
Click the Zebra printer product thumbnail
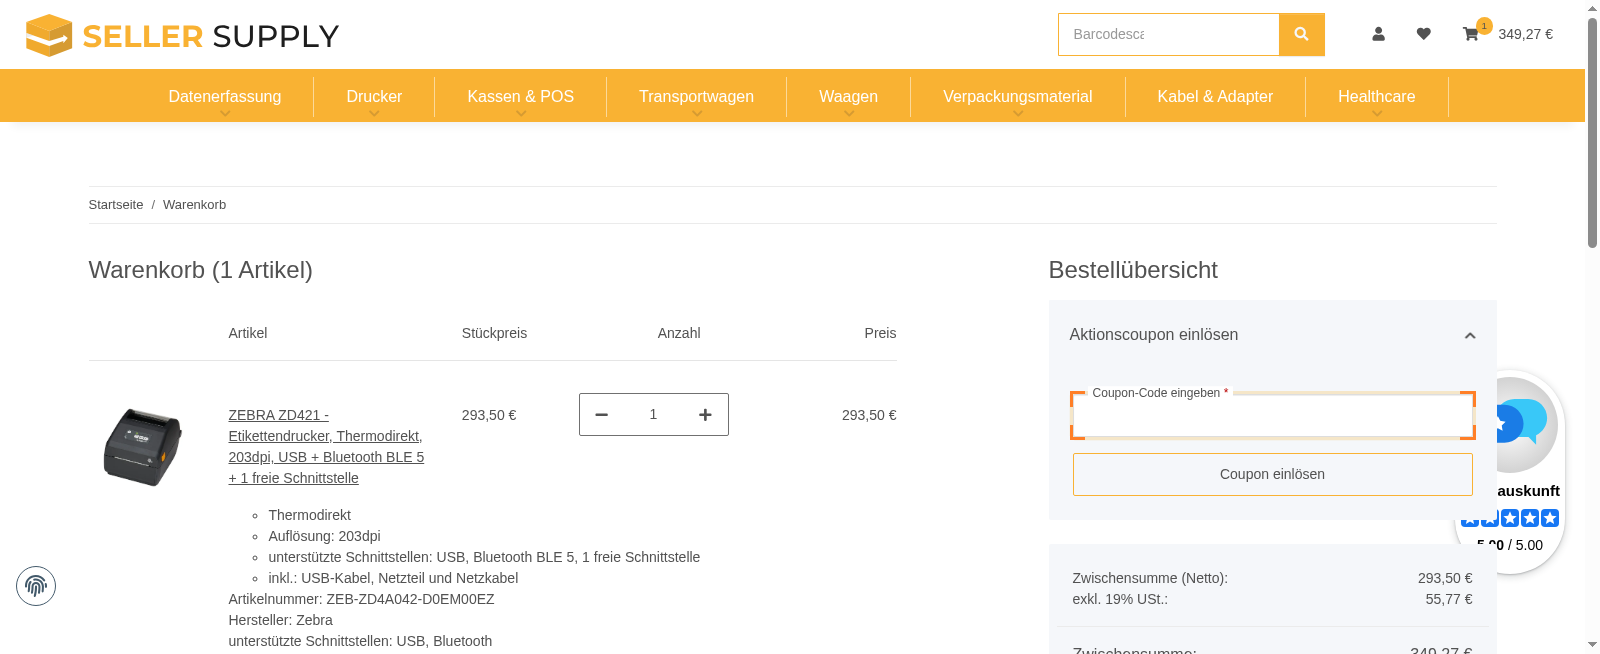143,447
